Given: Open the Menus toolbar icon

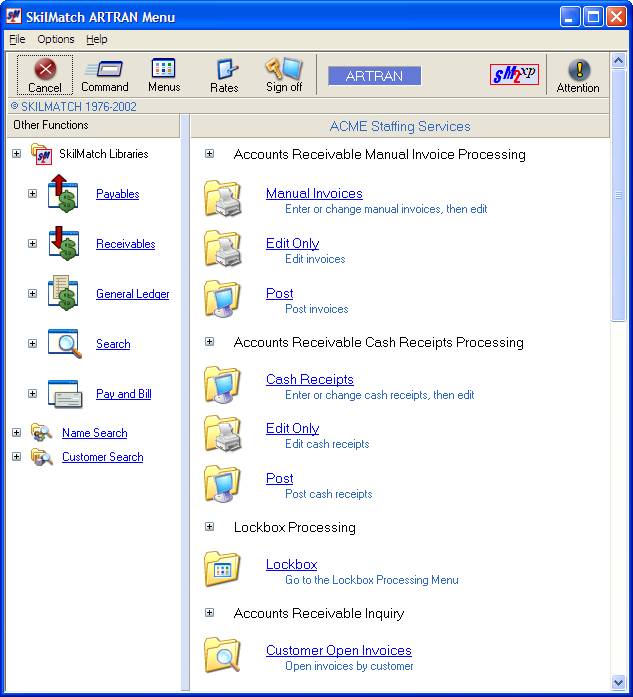Looking at the screenshot, I should 164,68.
